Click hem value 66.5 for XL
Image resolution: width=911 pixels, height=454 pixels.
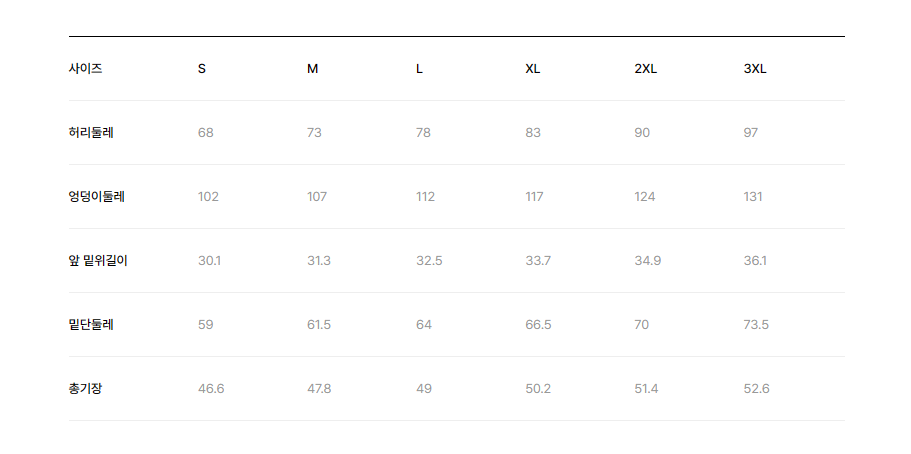point(538,324)
